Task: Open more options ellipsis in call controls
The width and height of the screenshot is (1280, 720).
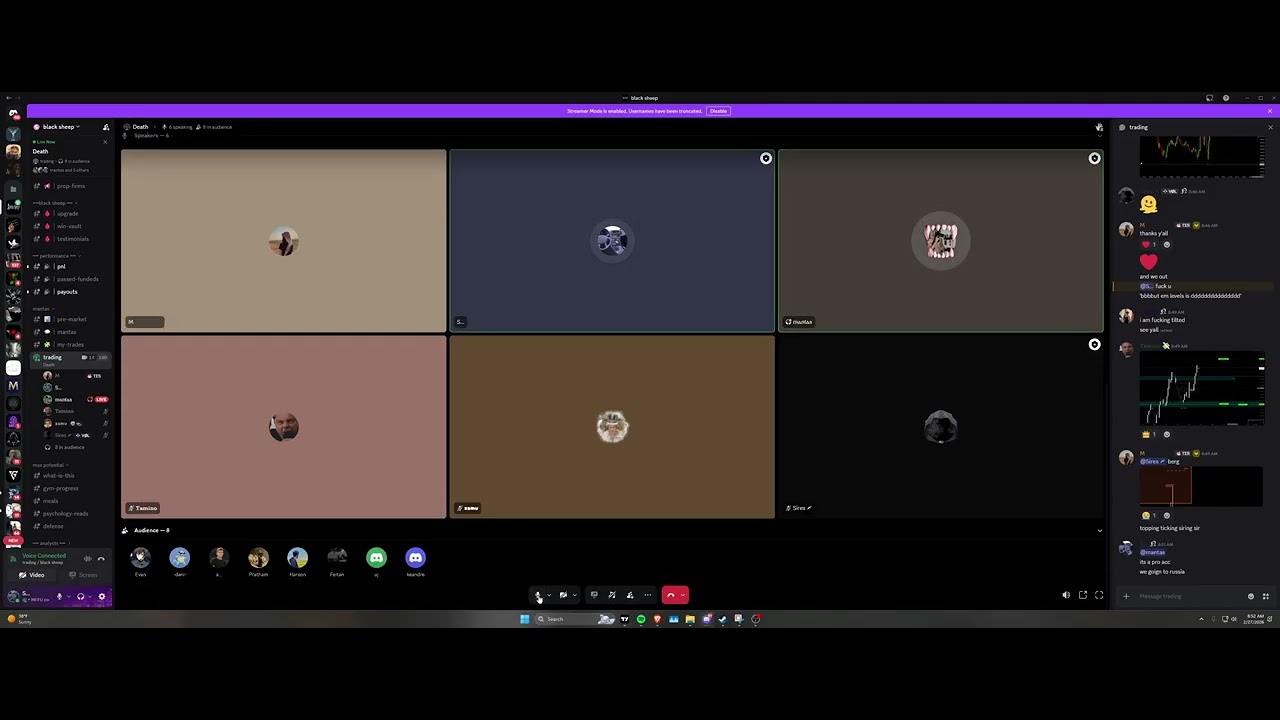Action: coord(648,595)
